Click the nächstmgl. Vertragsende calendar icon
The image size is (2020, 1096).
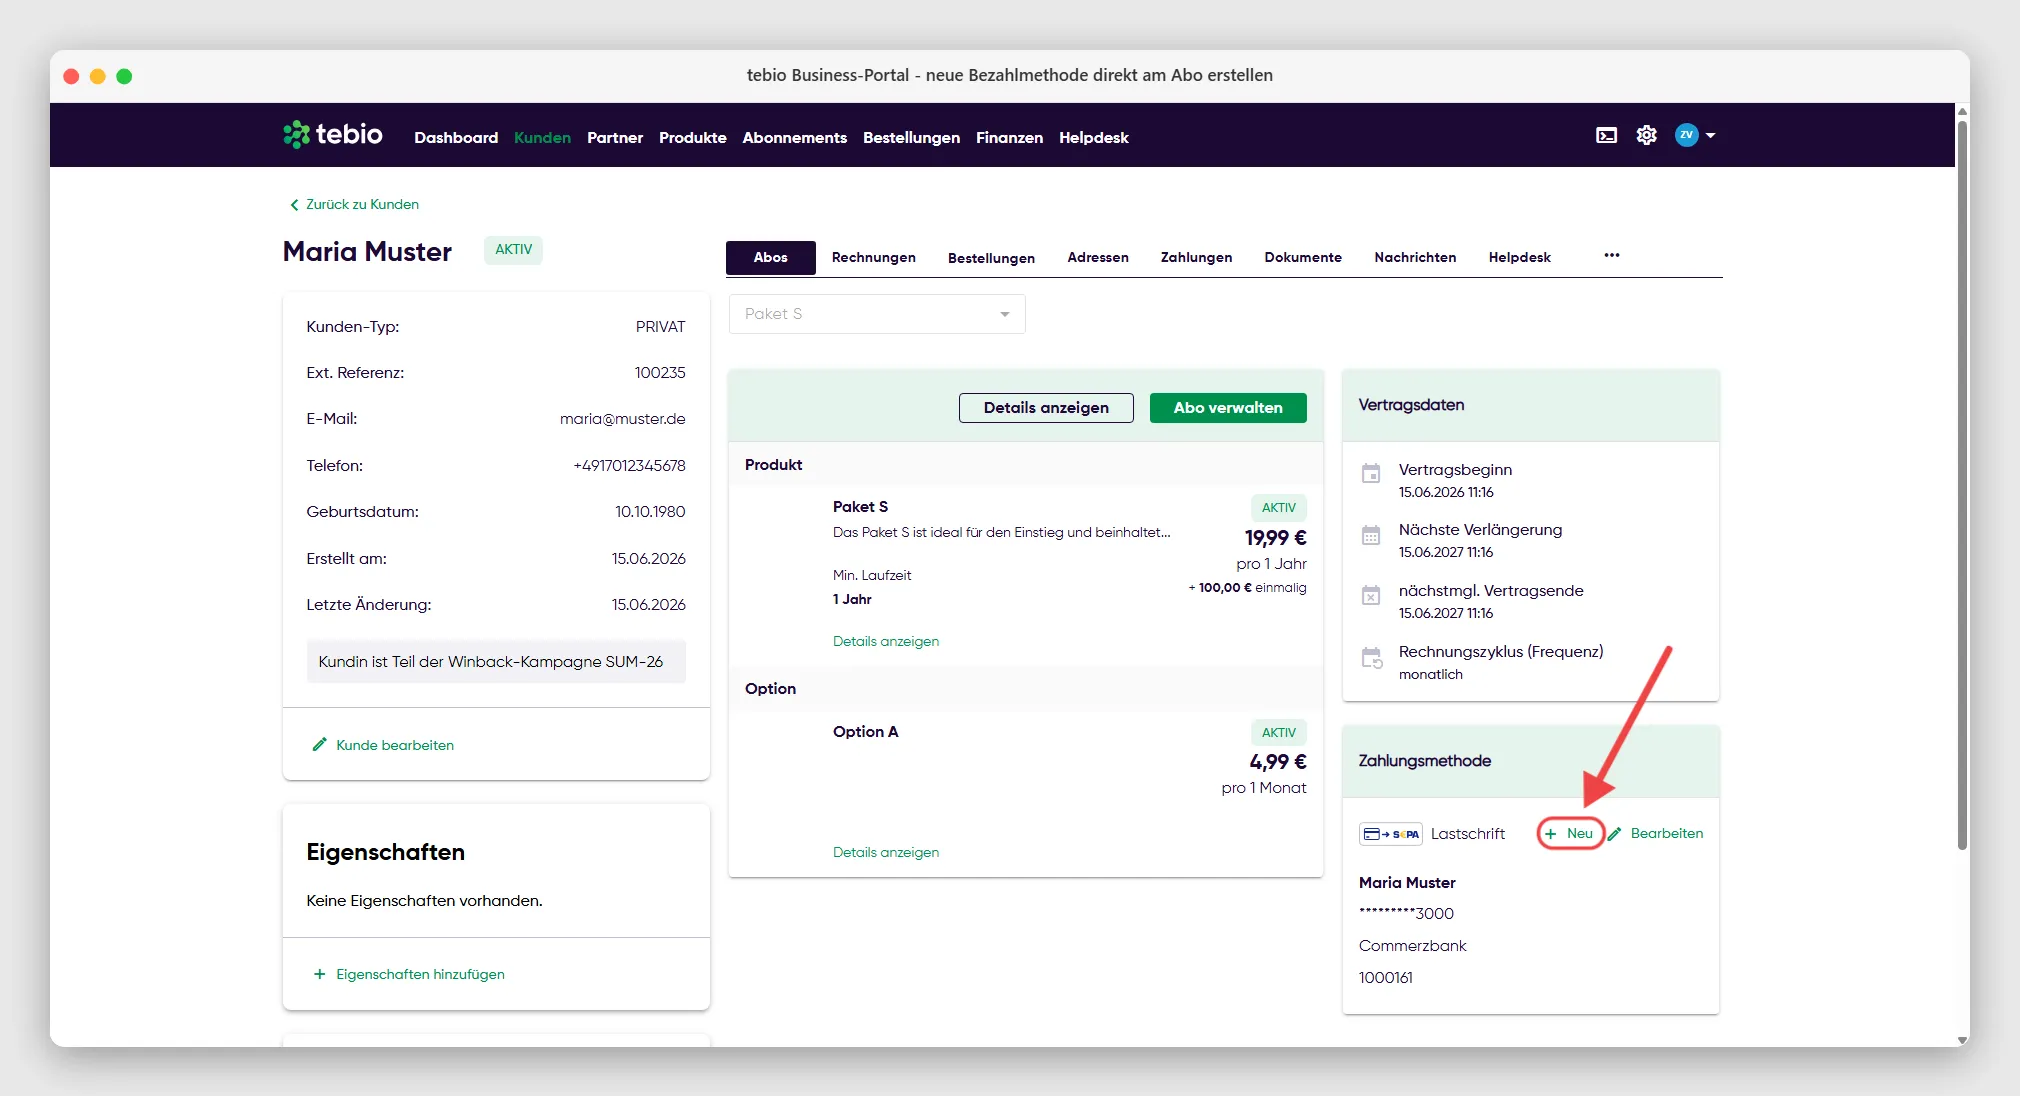1371,595
